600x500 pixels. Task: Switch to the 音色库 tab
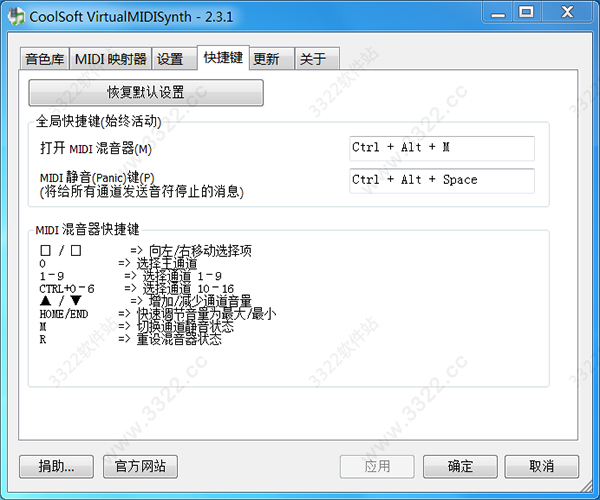pos(44,59)
